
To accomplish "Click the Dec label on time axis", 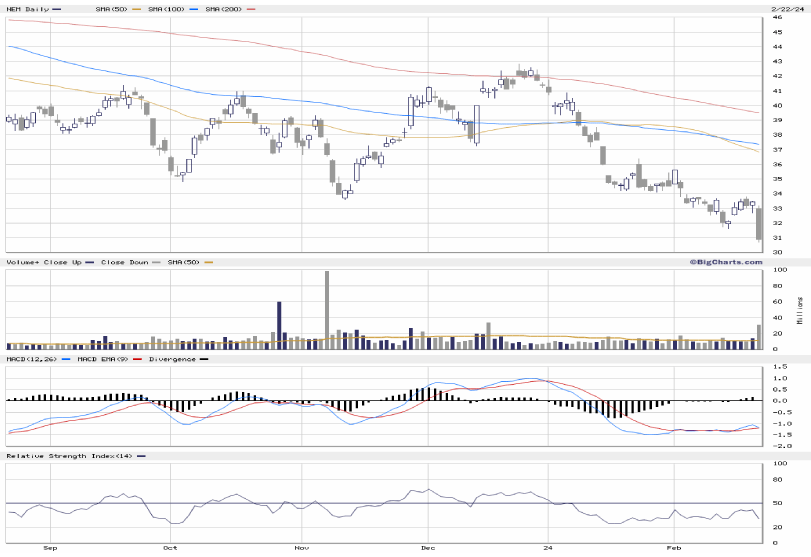I will click(427, 548).
